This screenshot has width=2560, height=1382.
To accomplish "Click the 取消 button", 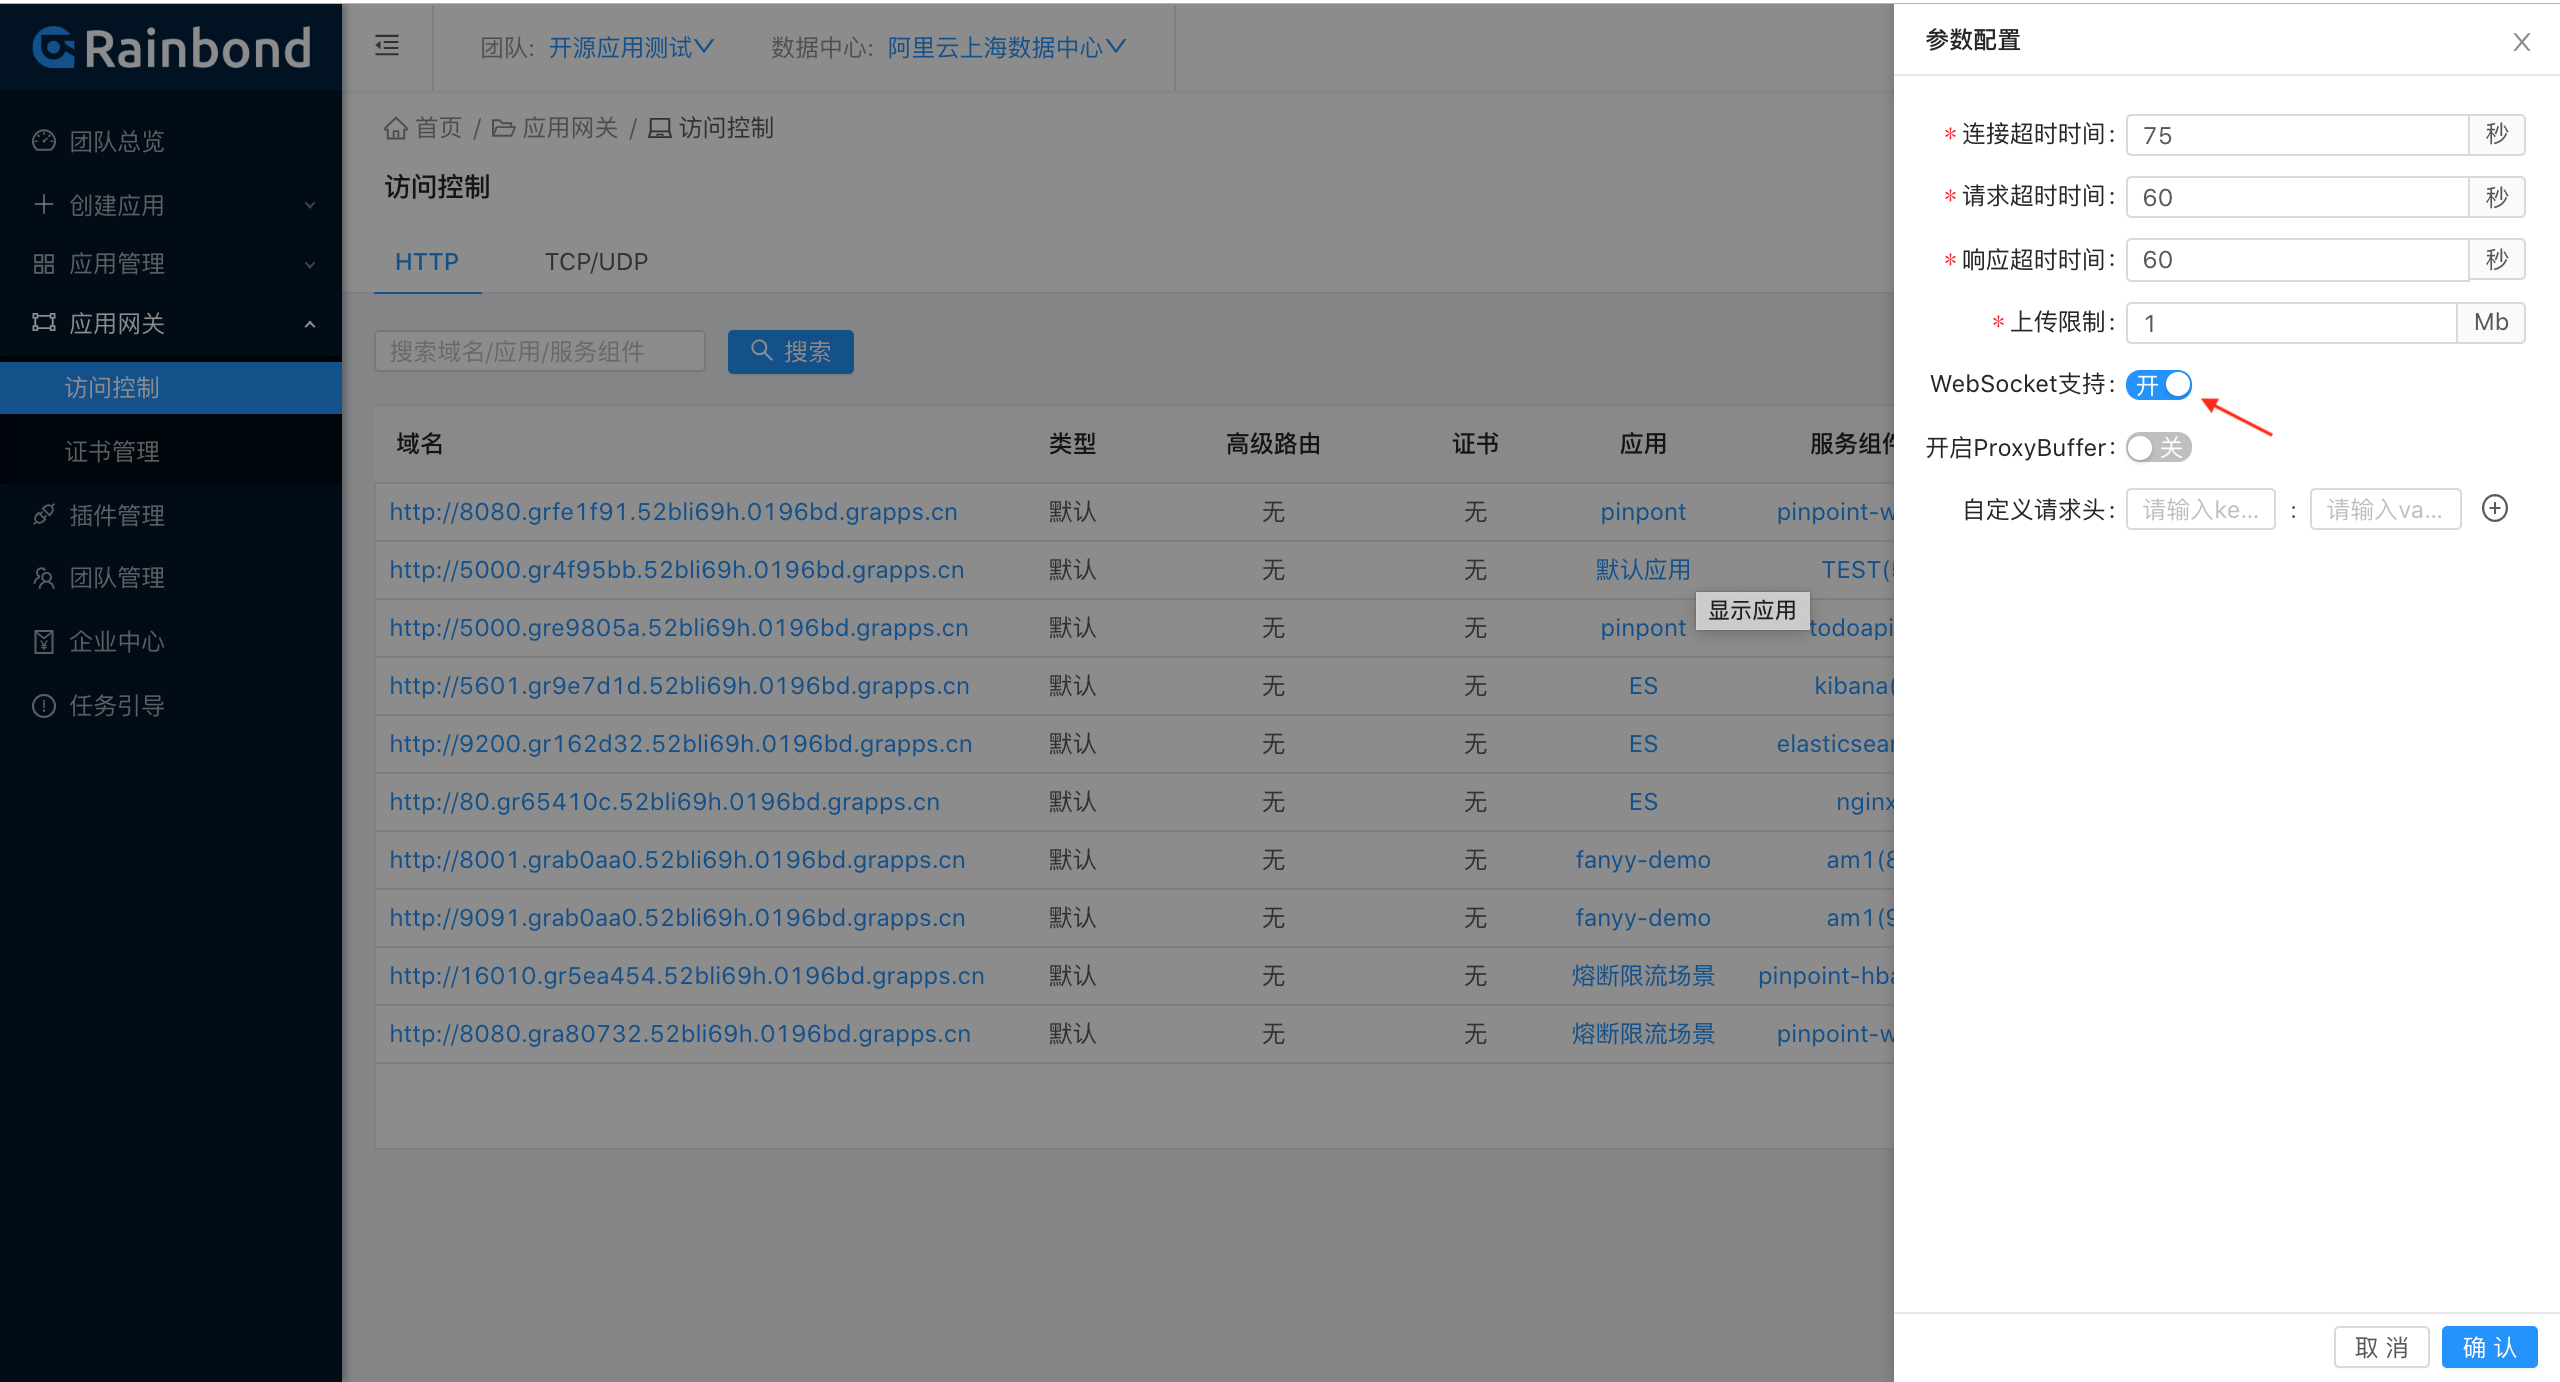I will pyautogui.click(x=2381, y=1347).
